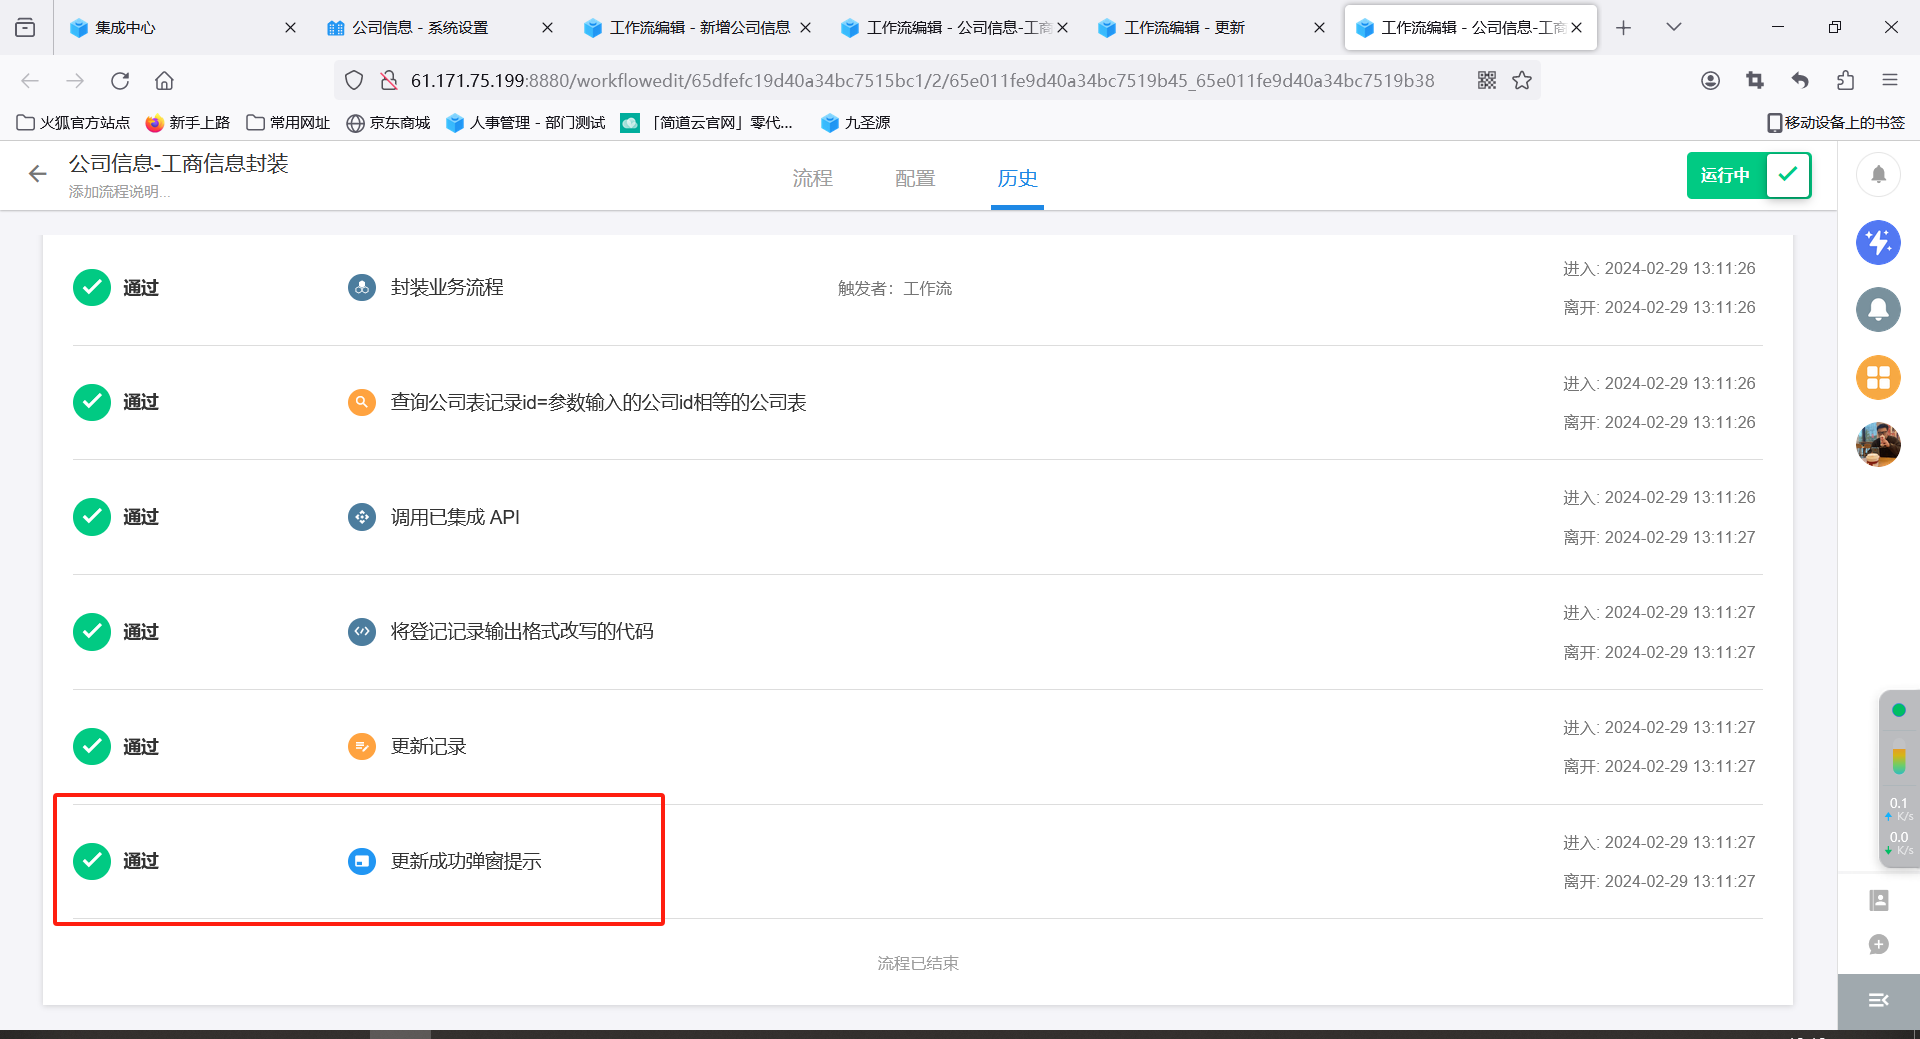Click the orange search icon for 查询公司表记录
The height and width of the screenshot is (1039, 1920).
click(x=361, y=402)
